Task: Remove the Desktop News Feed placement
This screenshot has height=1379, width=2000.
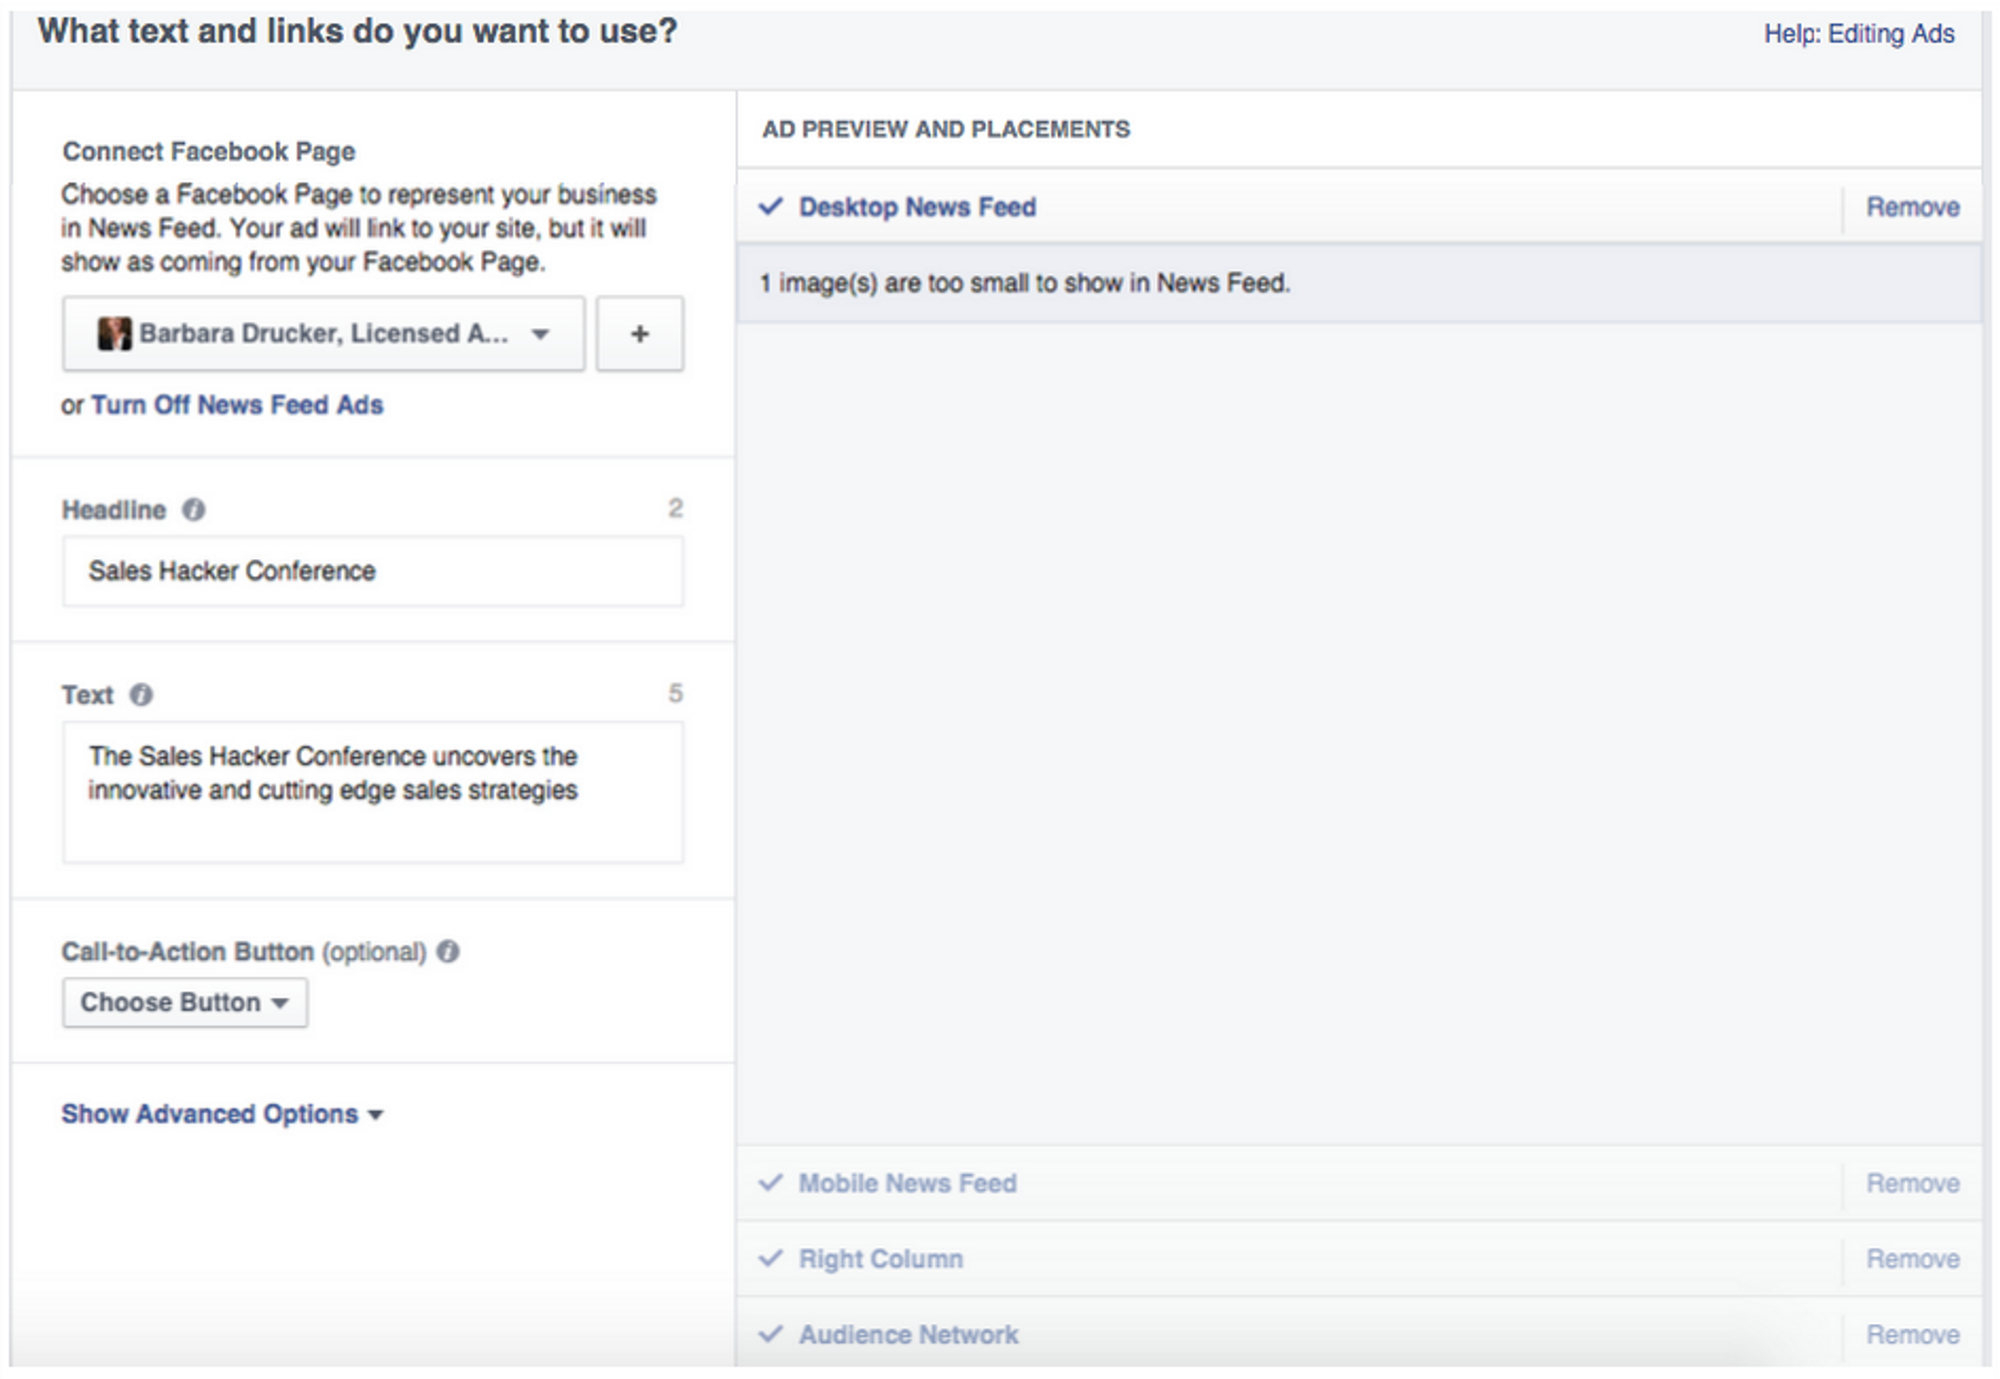Action: [1912, 207]
